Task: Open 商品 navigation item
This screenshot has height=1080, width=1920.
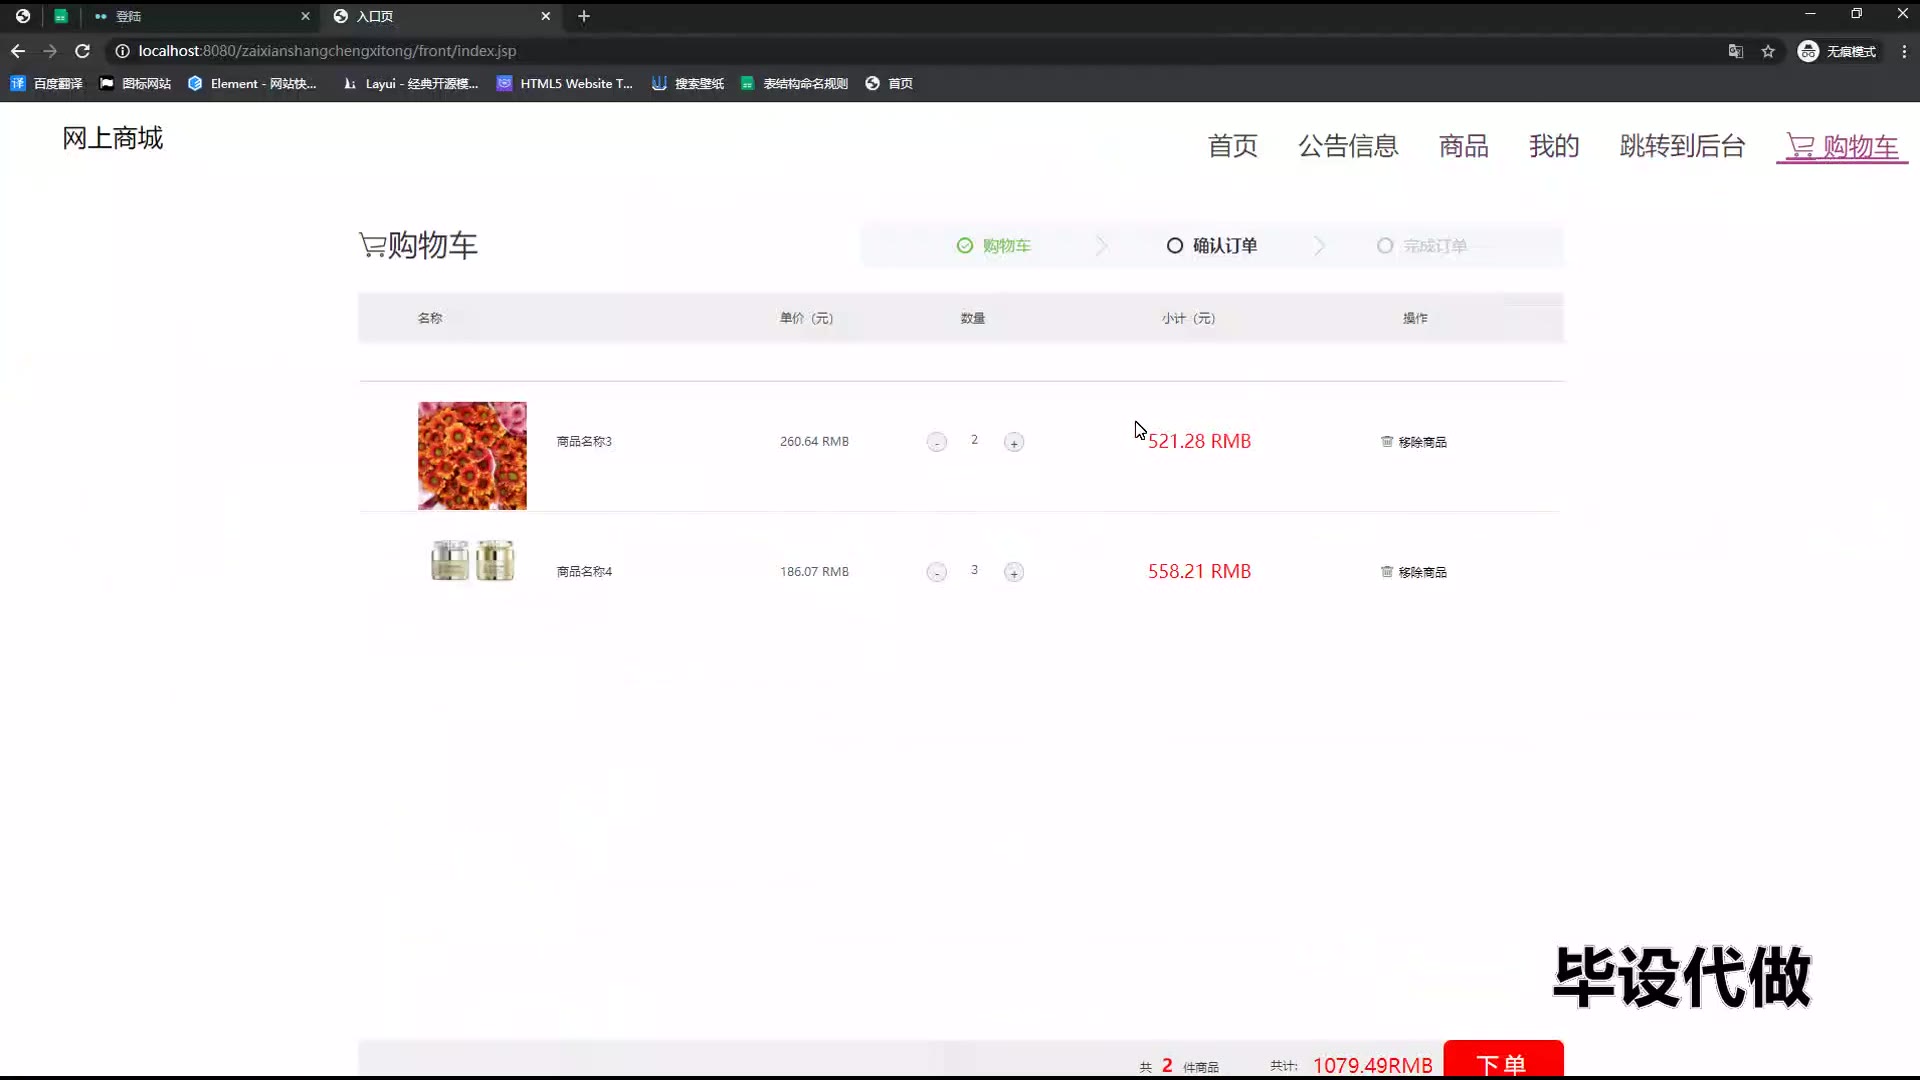Action: 1463,146
